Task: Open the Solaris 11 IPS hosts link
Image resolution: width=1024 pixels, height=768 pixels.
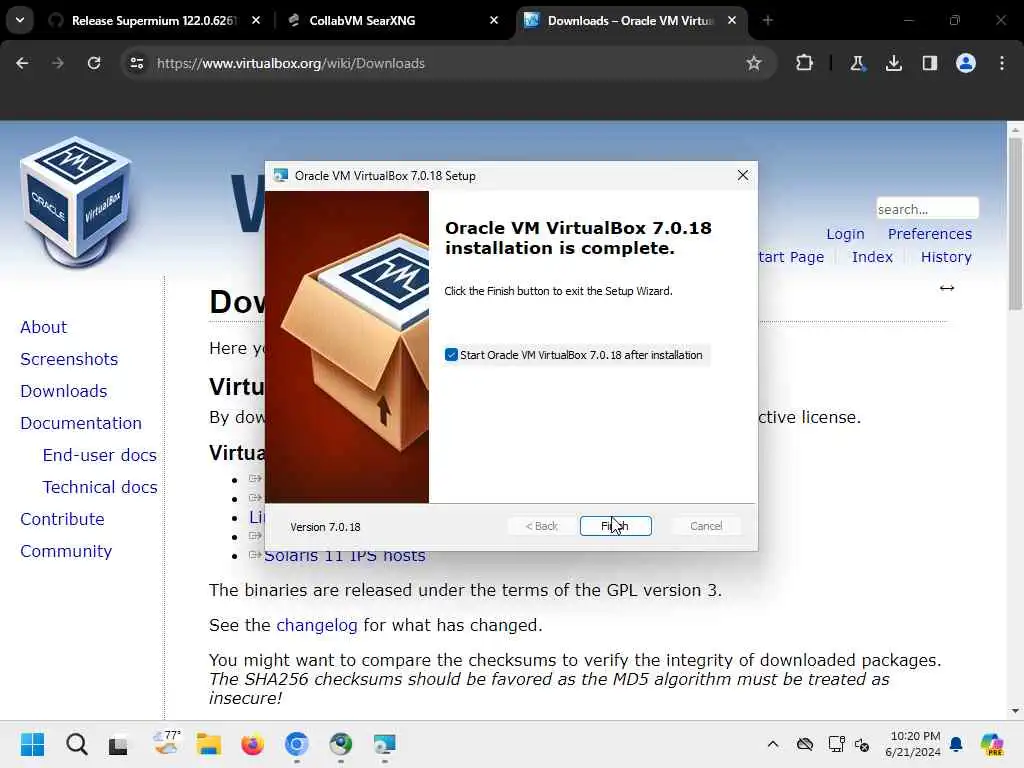Action: click(345, 557)
